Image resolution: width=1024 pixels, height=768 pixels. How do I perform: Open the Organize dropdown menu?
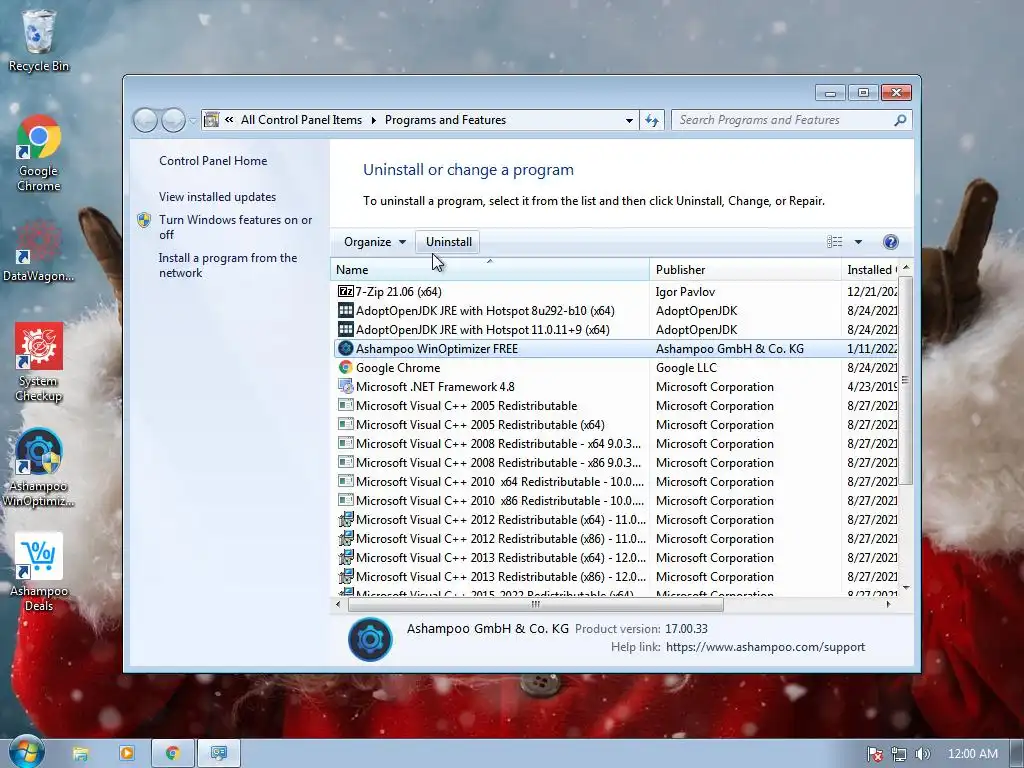375,242
